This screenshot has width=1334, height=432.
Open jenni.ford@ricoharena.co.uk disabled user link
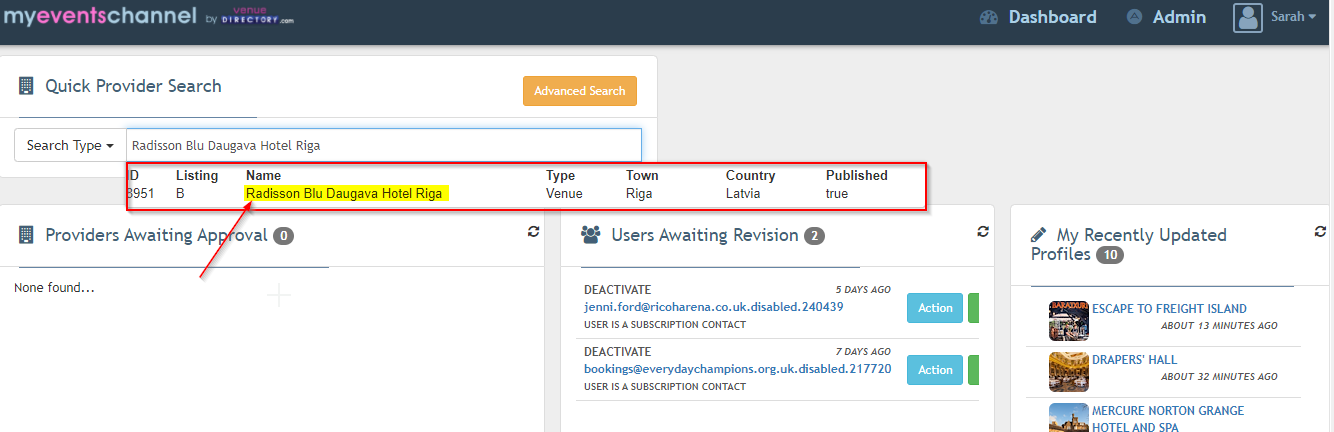click(x=714, y=307)
